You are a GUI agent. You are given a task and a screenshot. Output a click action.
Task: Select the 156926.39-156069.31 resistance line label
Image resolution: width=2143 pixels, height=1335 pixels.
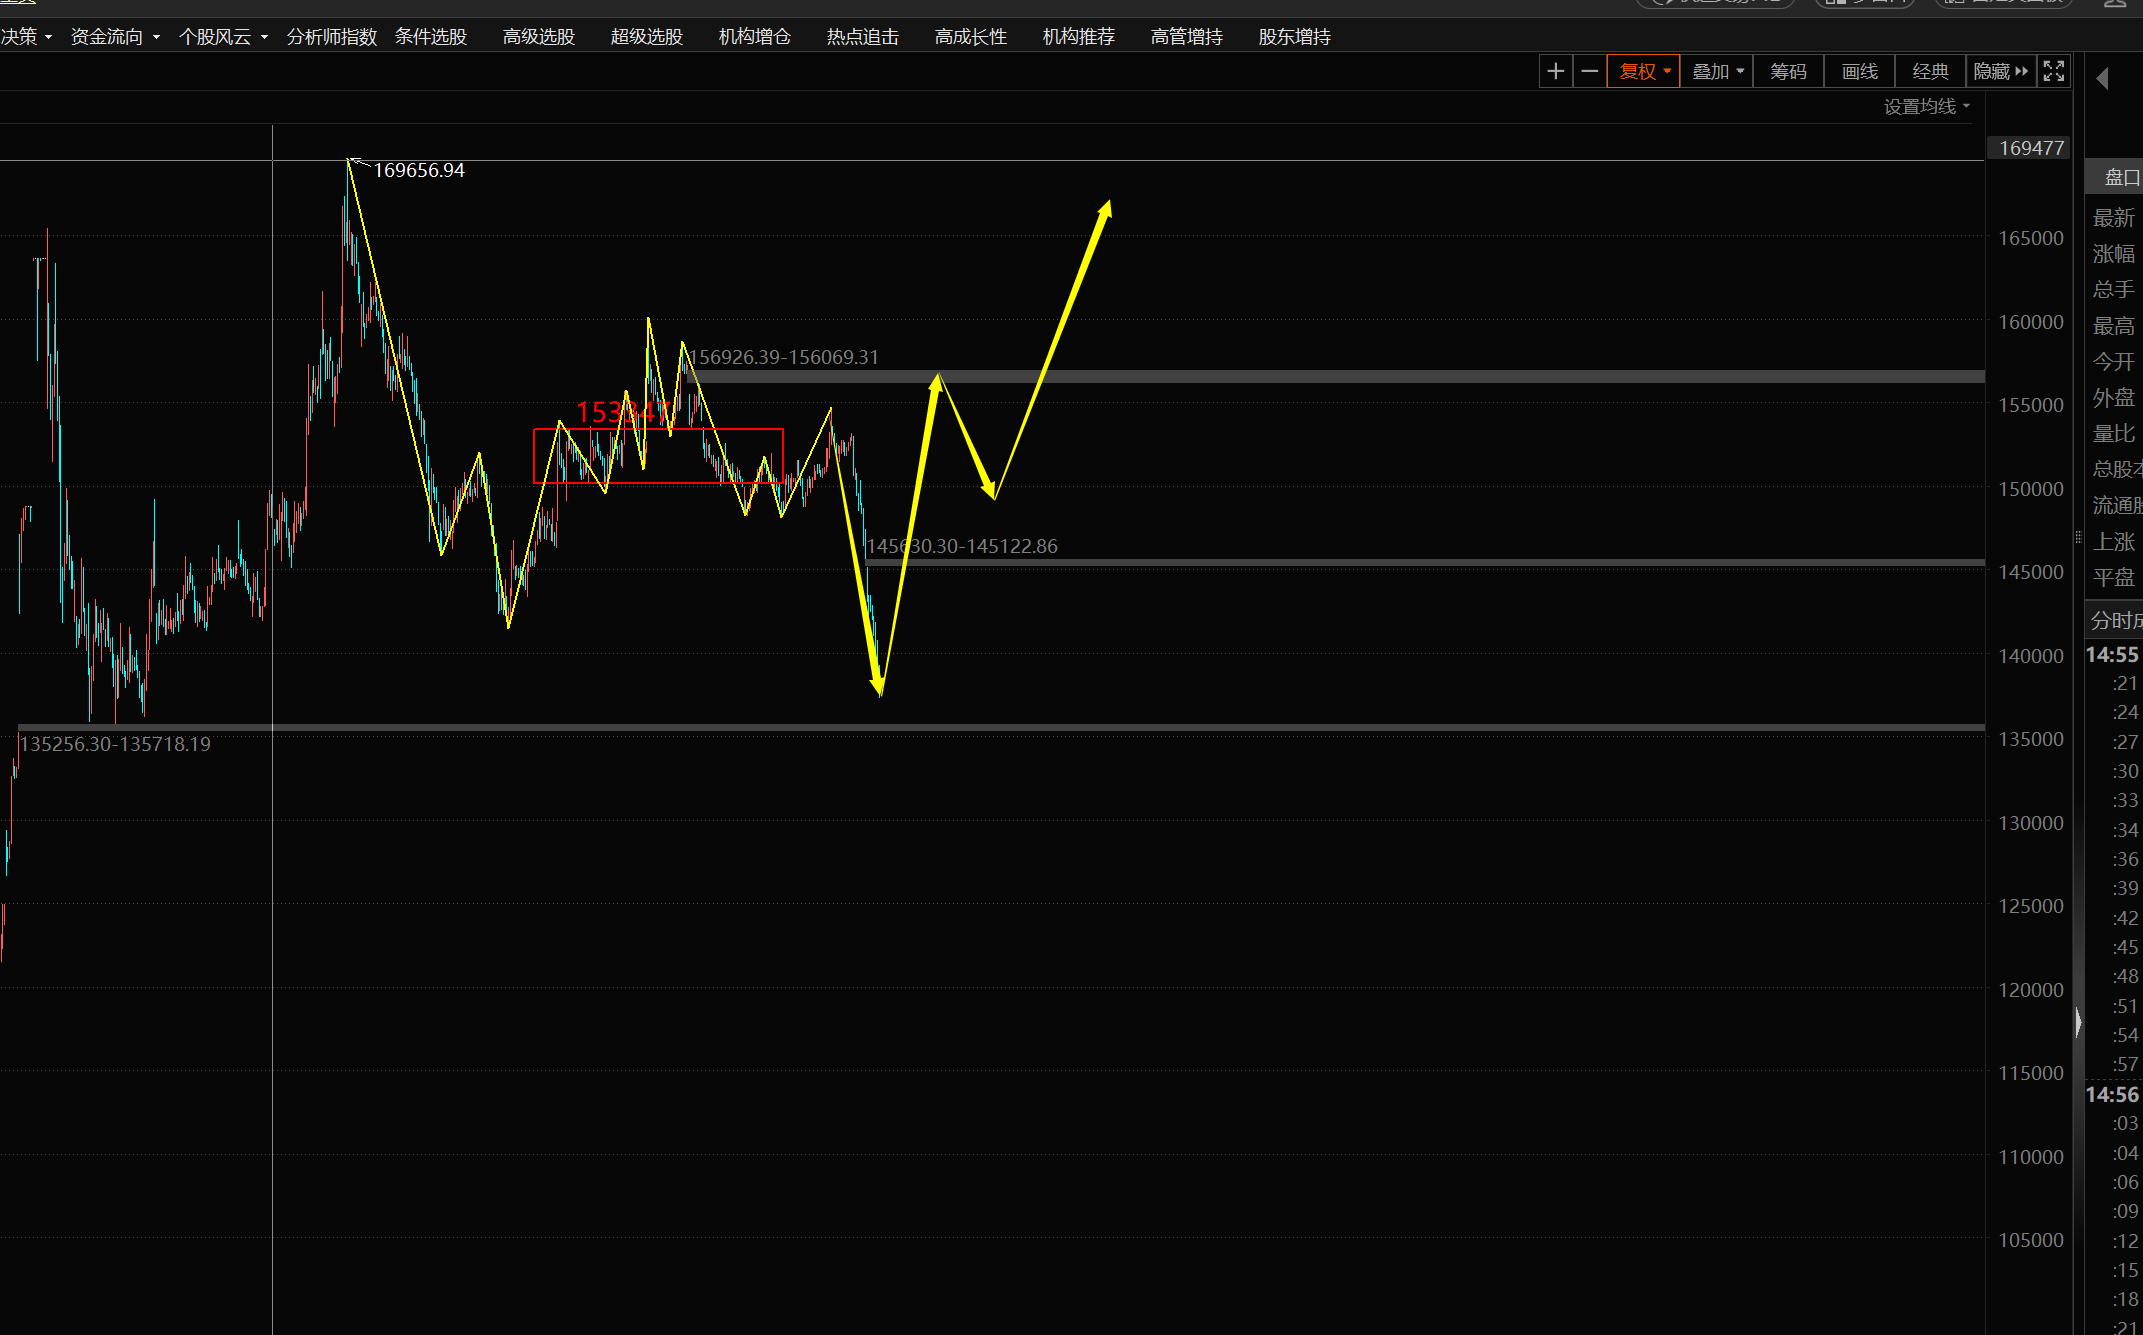784,357
